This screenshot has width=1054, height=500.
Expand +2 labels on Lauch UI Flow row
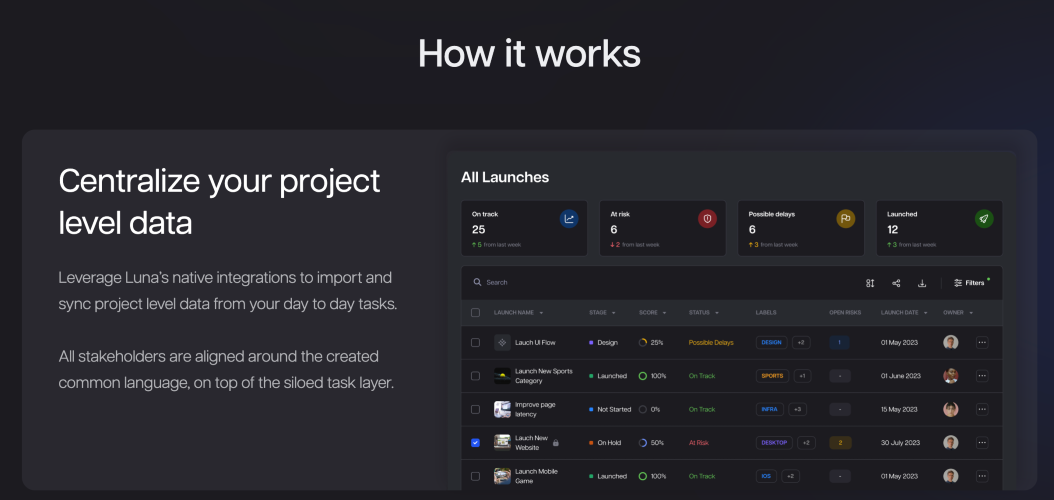point(801,342)
